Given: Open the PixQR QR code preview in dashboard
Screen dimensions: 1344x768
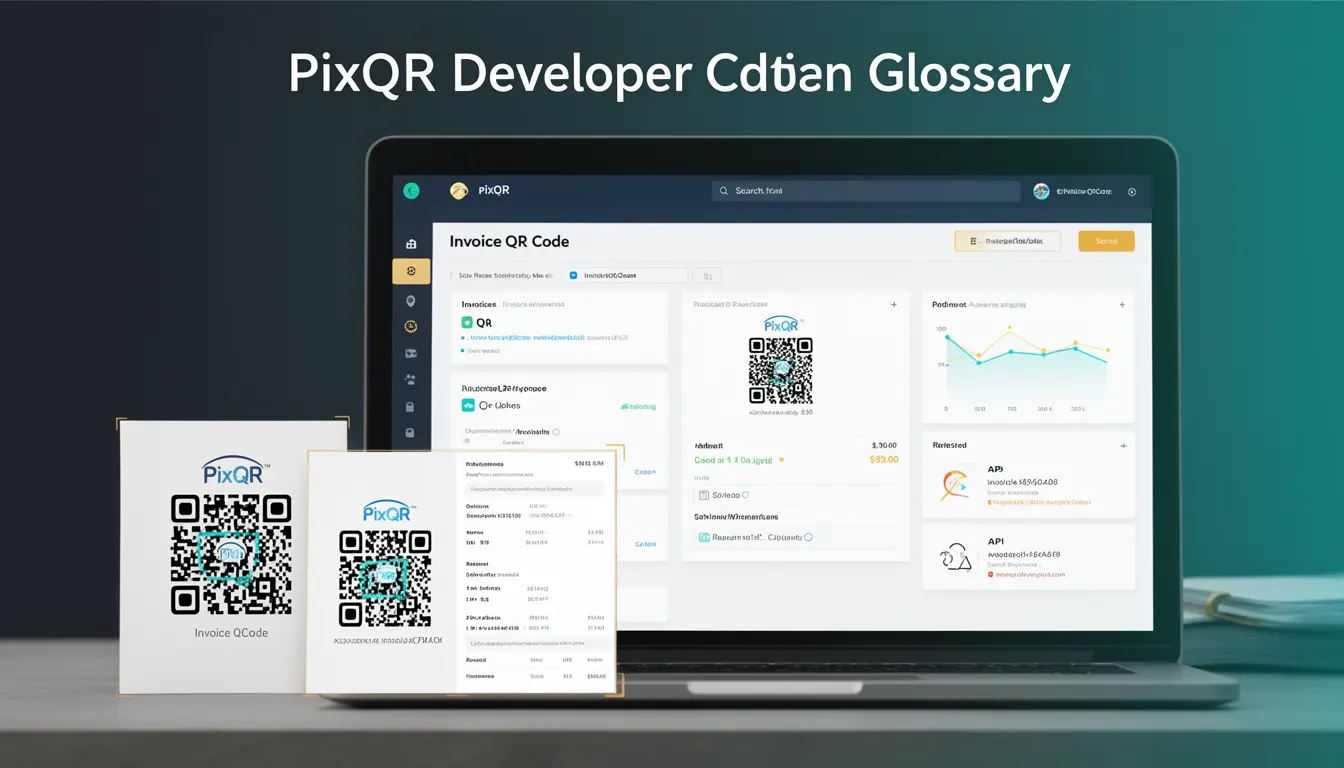Looking at the screenshot, I should tap(781, 369).
